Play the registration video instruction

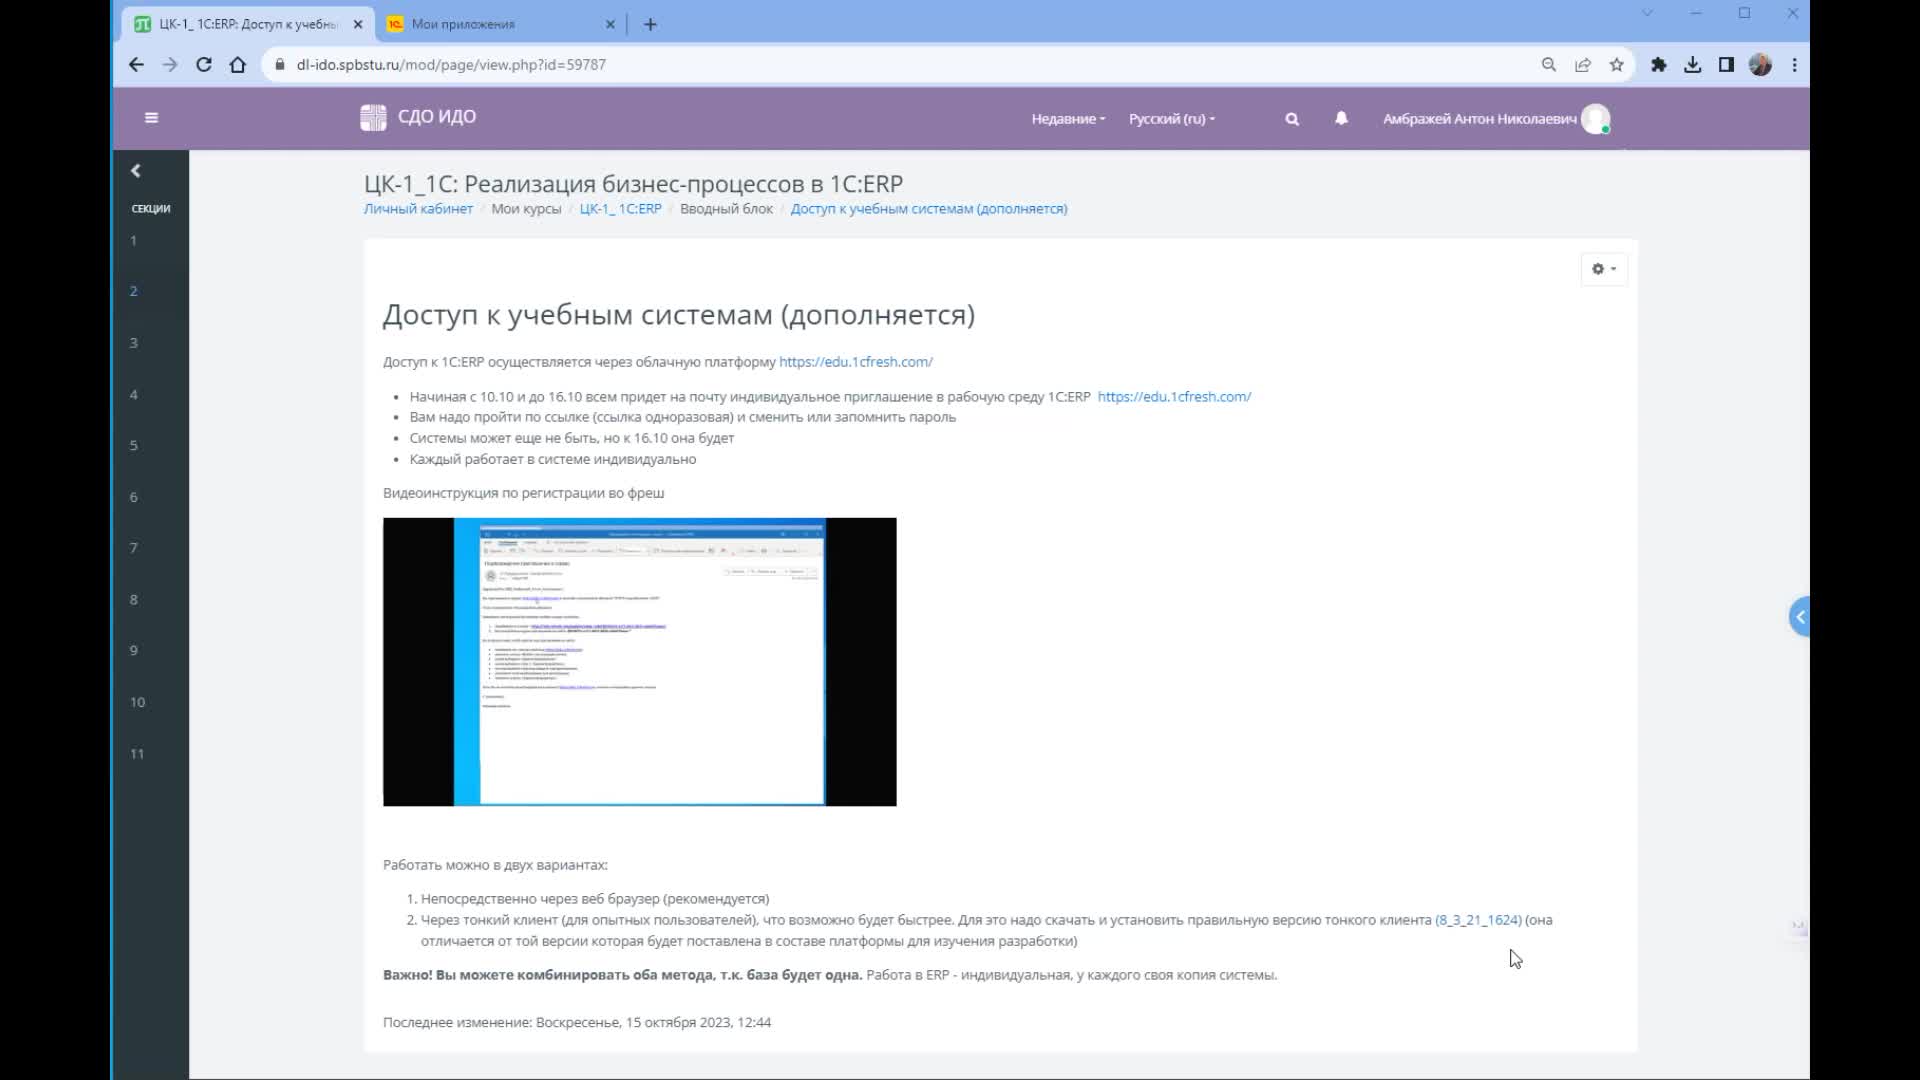pyautogui.click(x=640, y=662)
